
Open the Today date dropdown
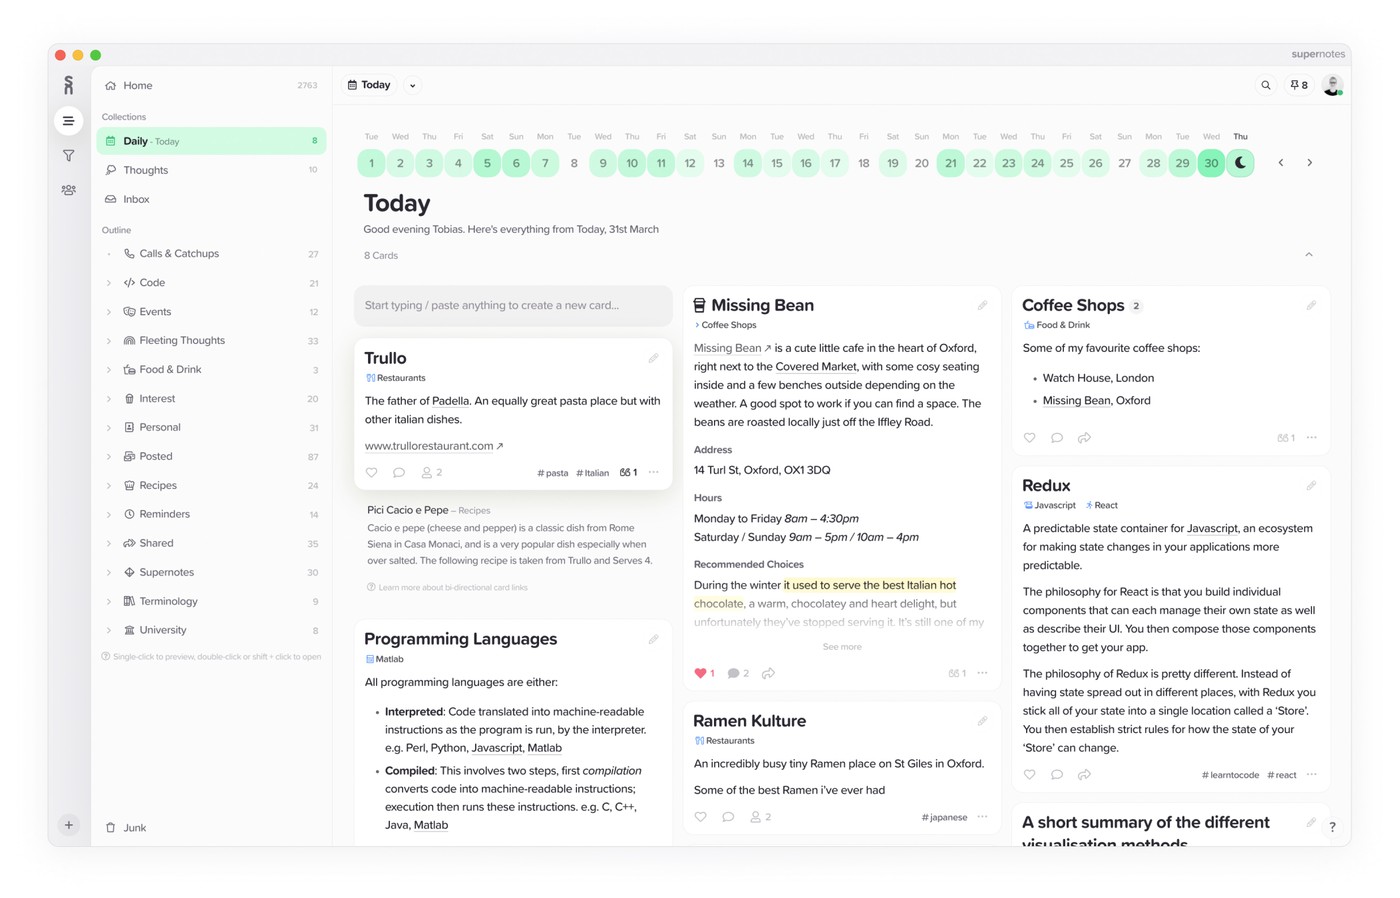[x=412, y=85]
